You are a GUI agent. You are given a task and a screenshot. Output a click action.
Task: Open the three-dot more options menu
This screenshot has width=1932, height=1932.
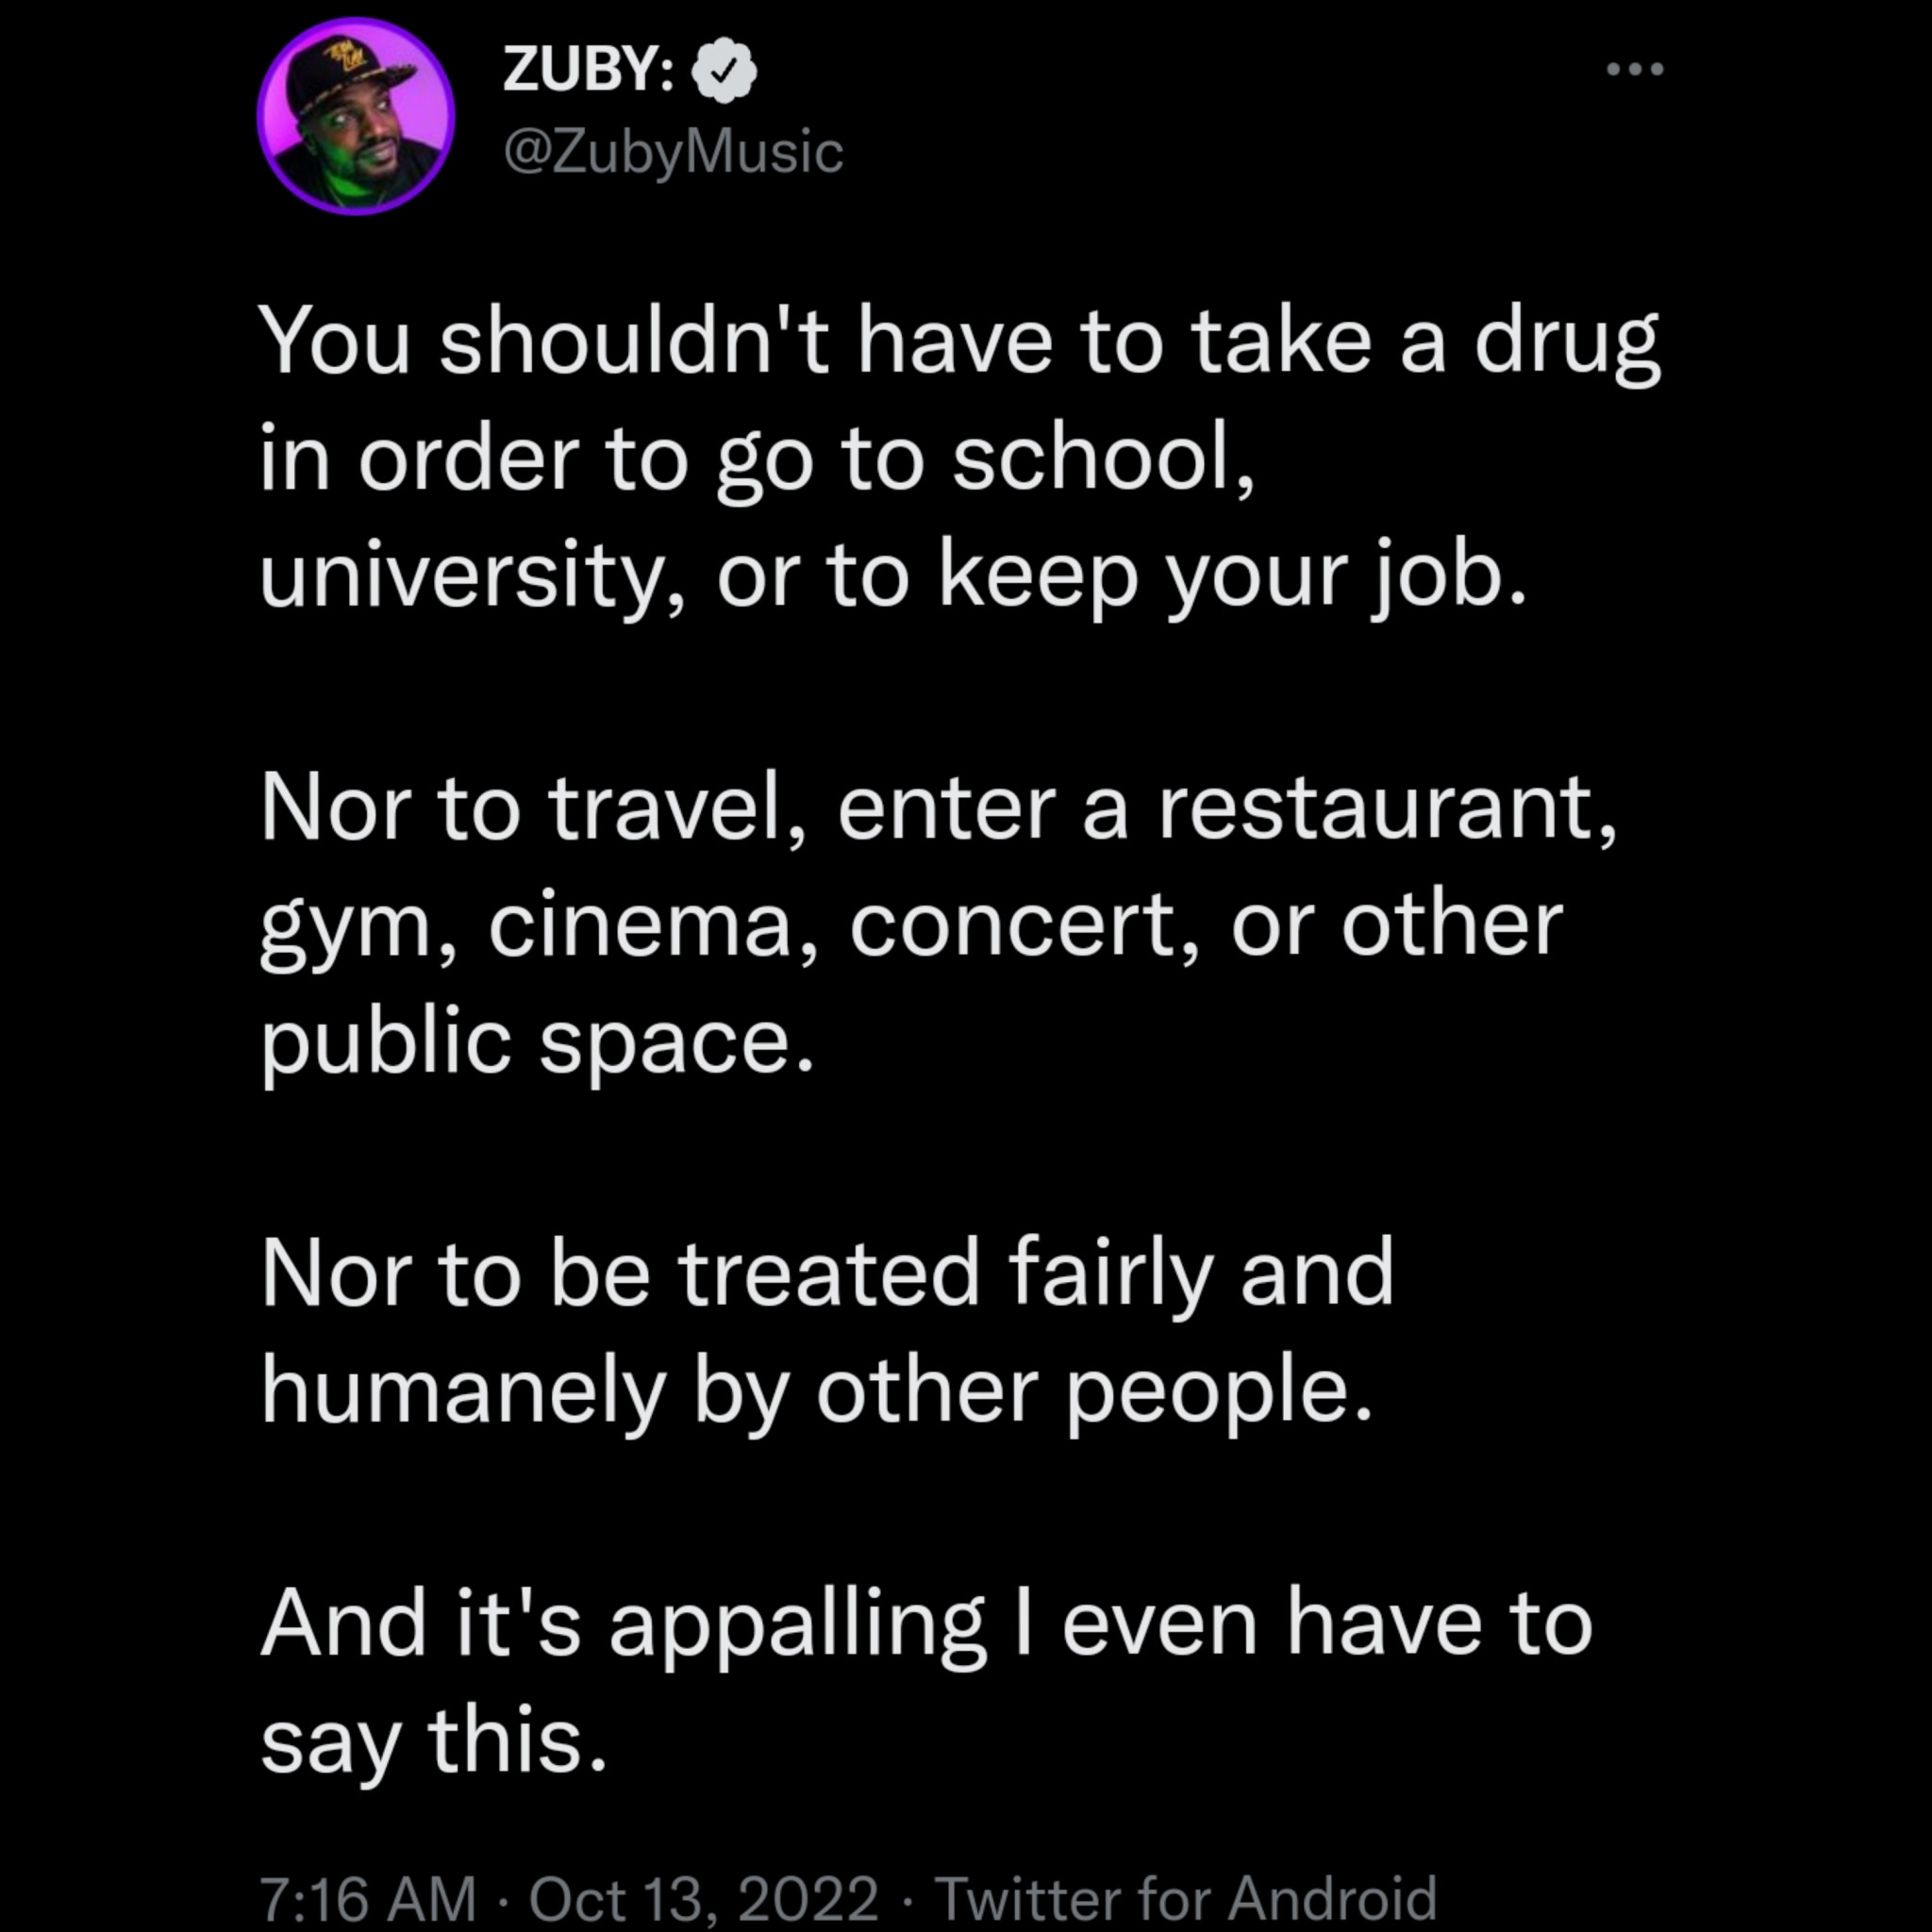pos(1634,69)
